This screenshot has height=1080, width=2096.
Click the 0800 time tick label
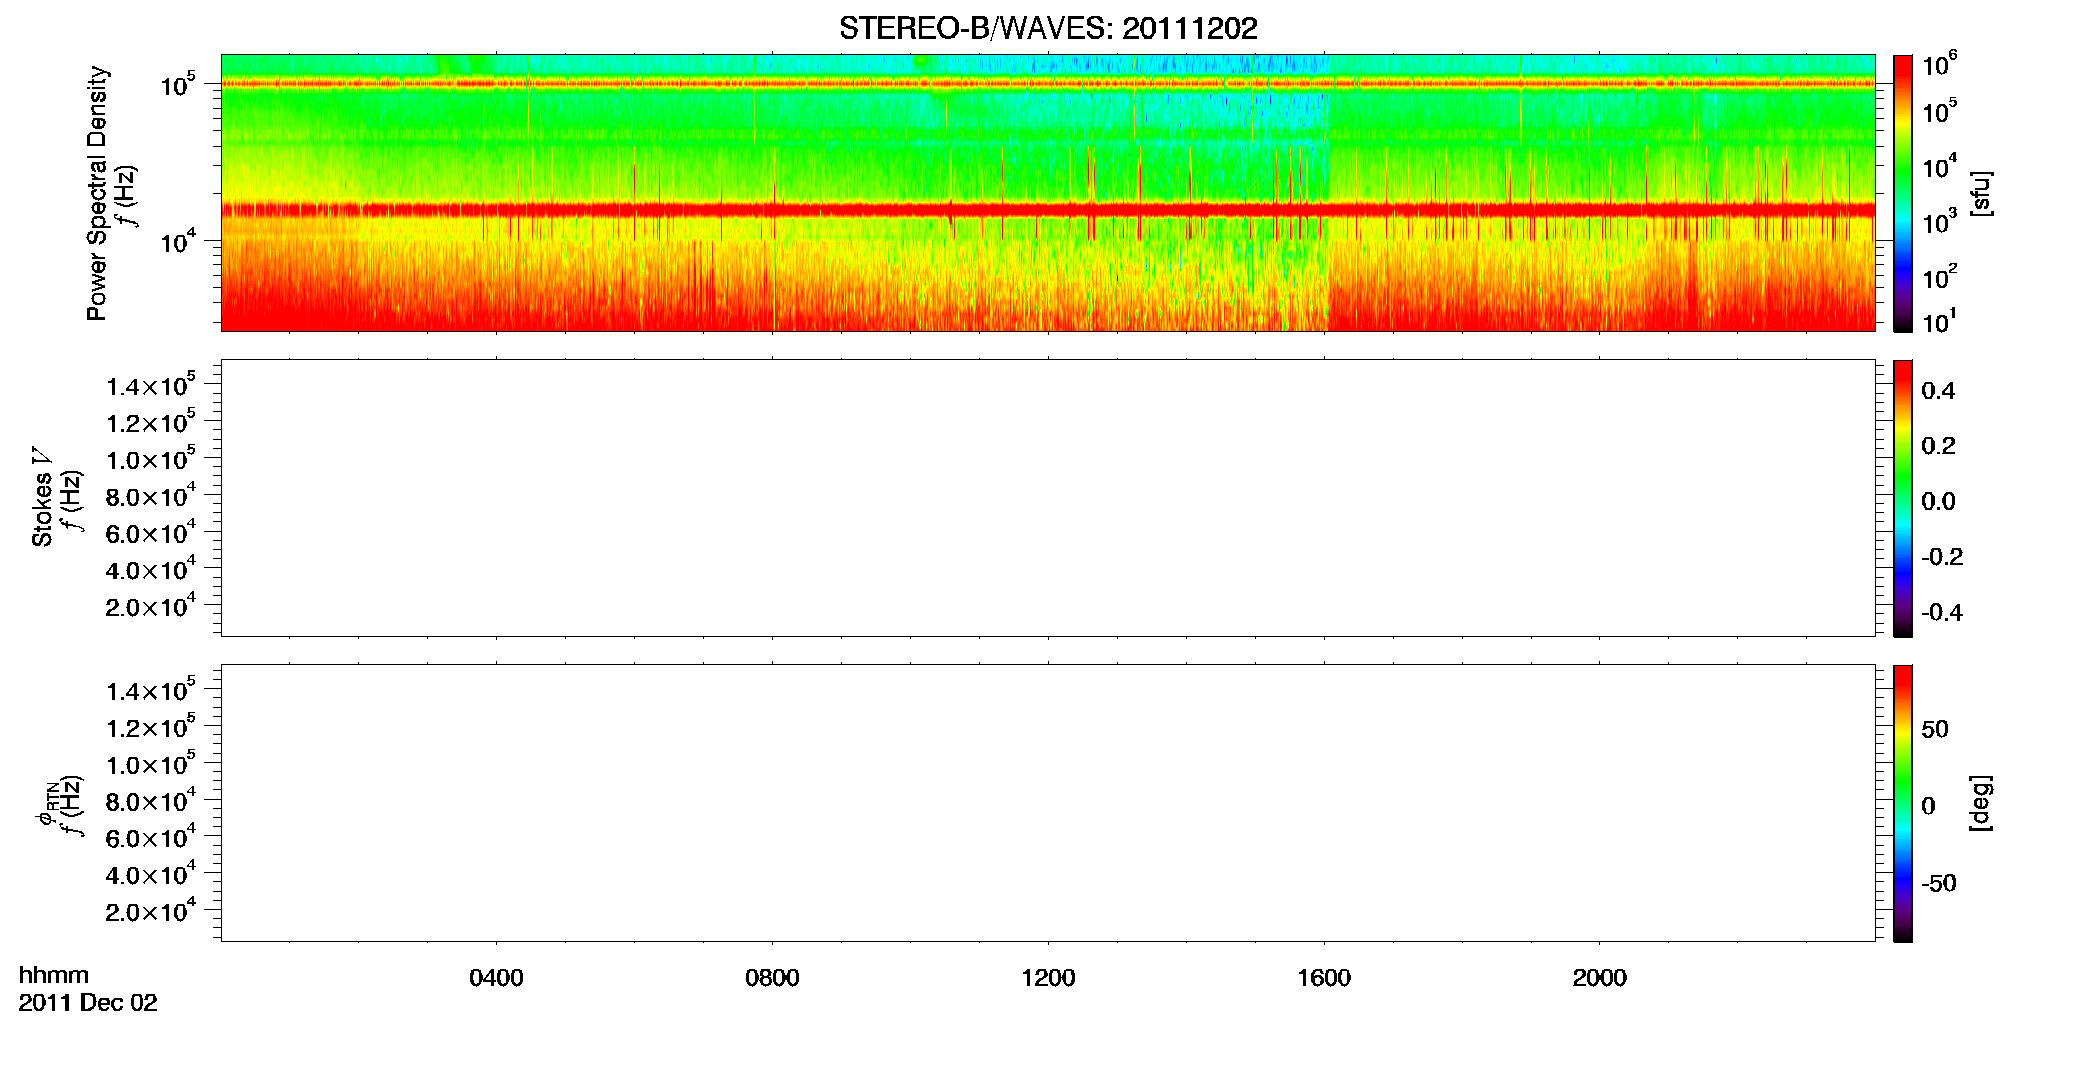pos(772,978)
